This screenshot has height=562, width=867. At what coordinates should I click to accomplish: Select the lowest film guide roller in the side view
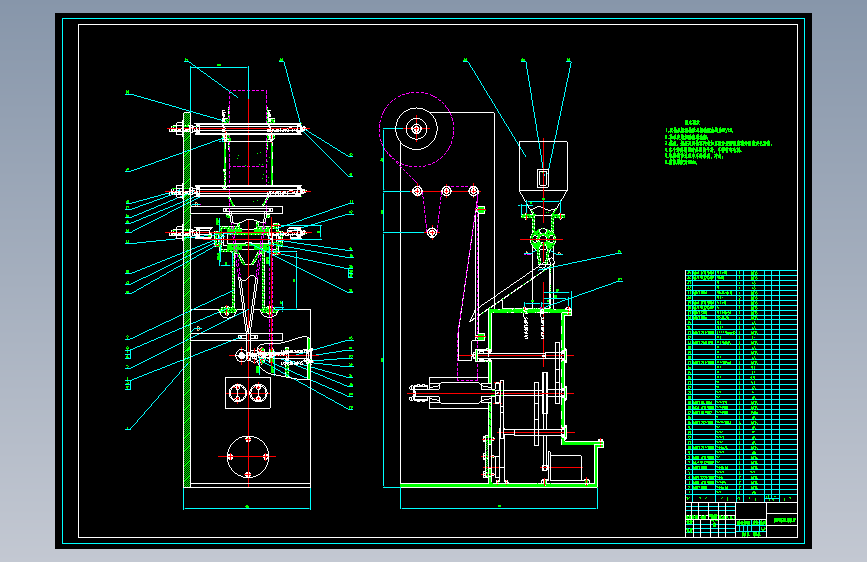pyautogui.click(x=432, y=232)
